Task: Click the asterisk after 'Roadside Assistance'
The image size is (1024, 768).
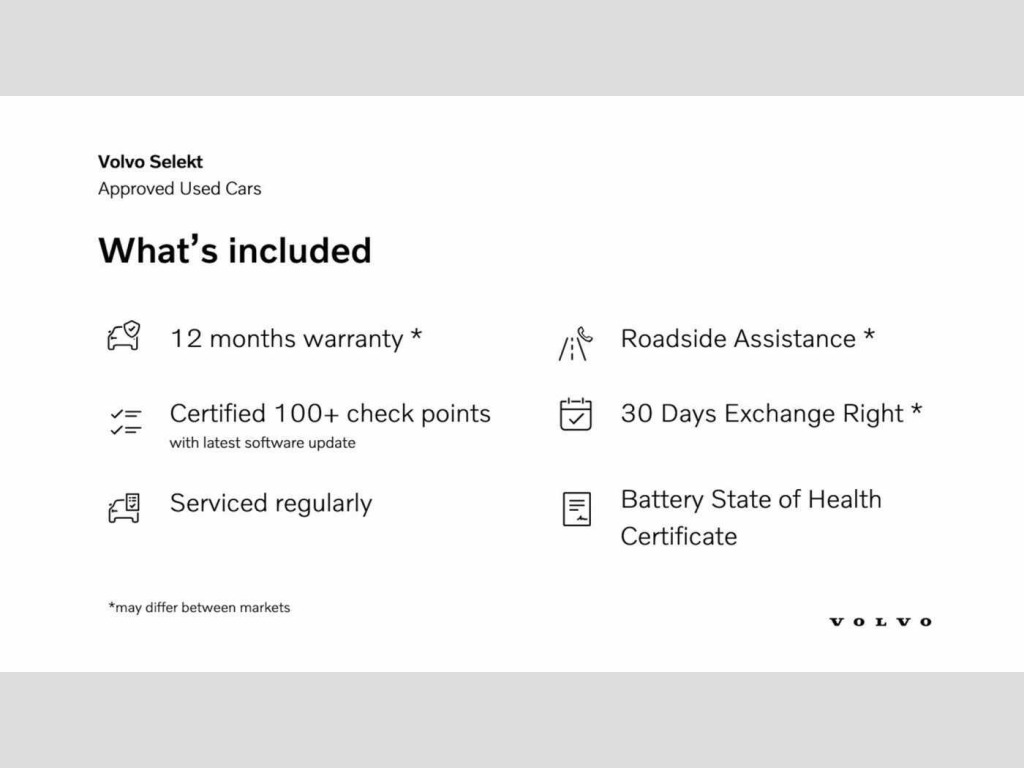Action: pyautogui.click(x=869, y=336)
